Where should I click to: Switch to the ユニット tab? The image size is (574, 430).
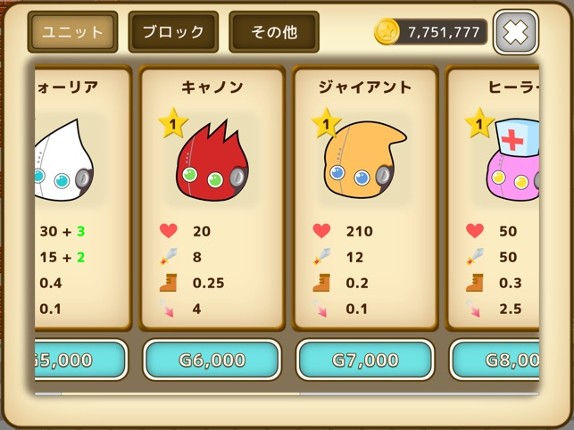point(72,32)
